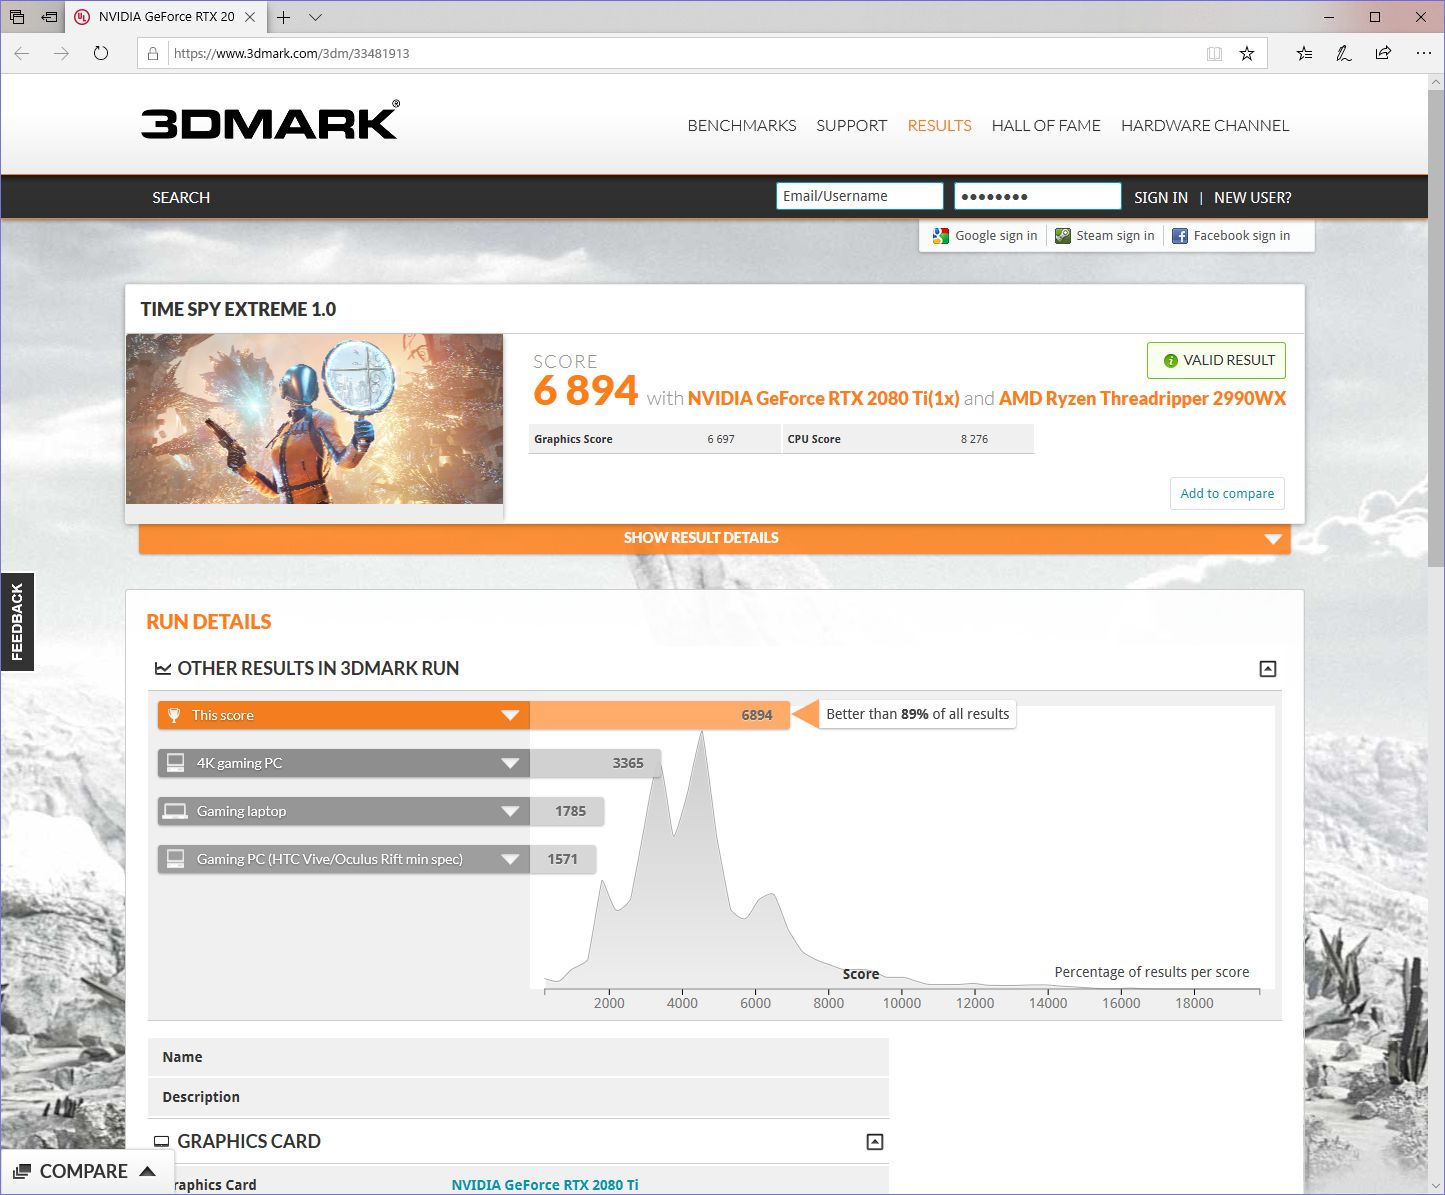Open the NVIDIA GeForce RTX 2080 Ti graphics card link

pyautogui.click(x=545, y=1185)
